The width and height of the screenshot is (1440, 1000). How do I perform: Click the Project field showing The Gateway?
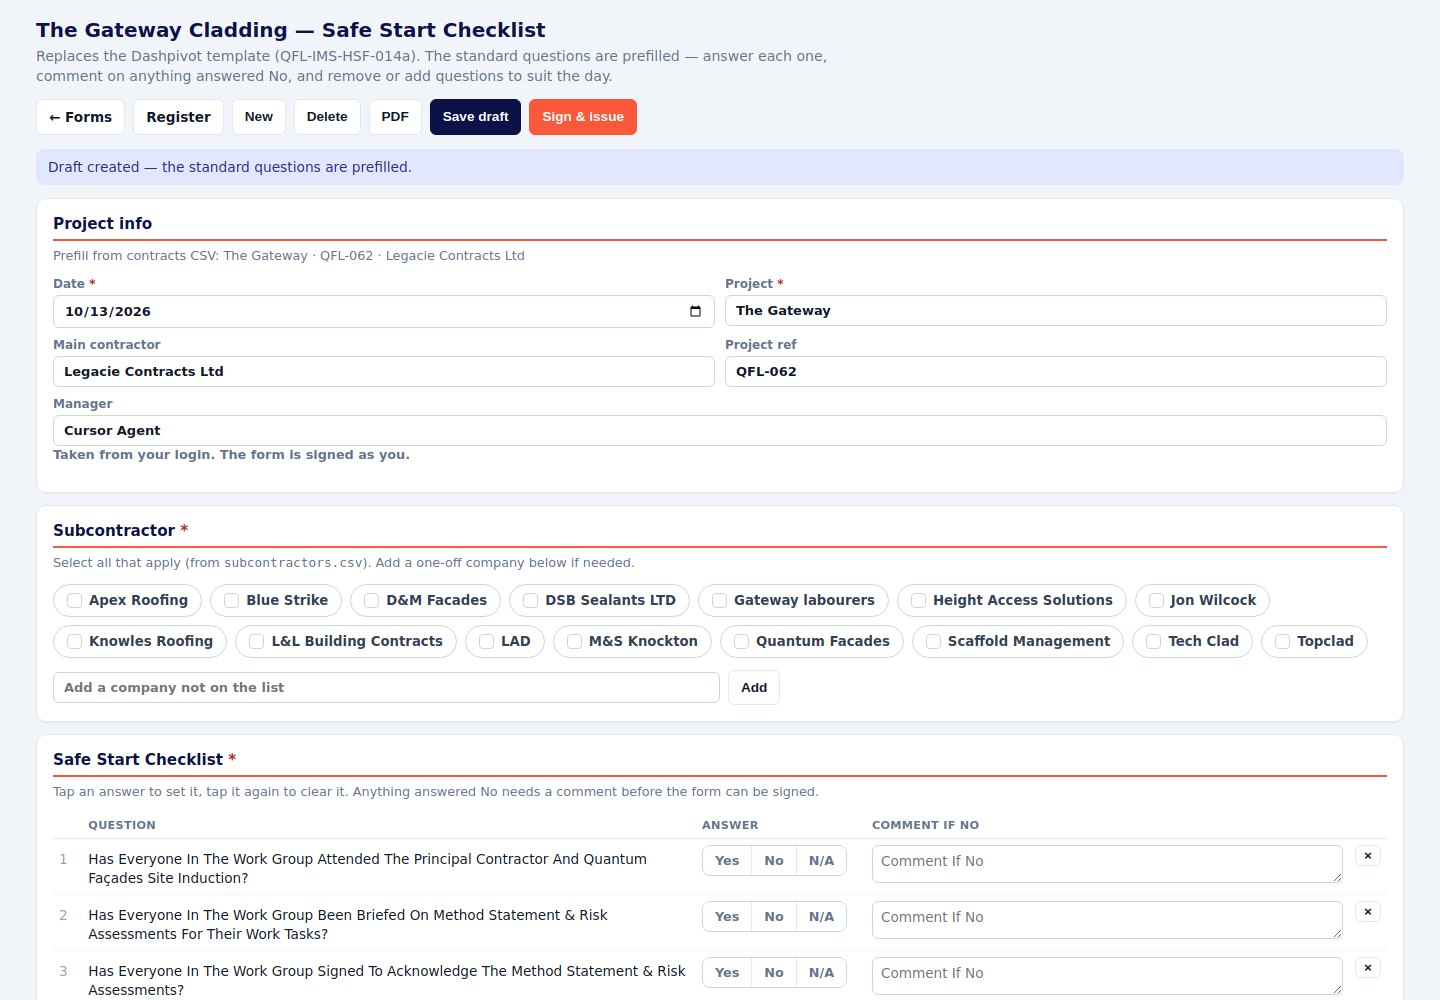coord(1056,311)
